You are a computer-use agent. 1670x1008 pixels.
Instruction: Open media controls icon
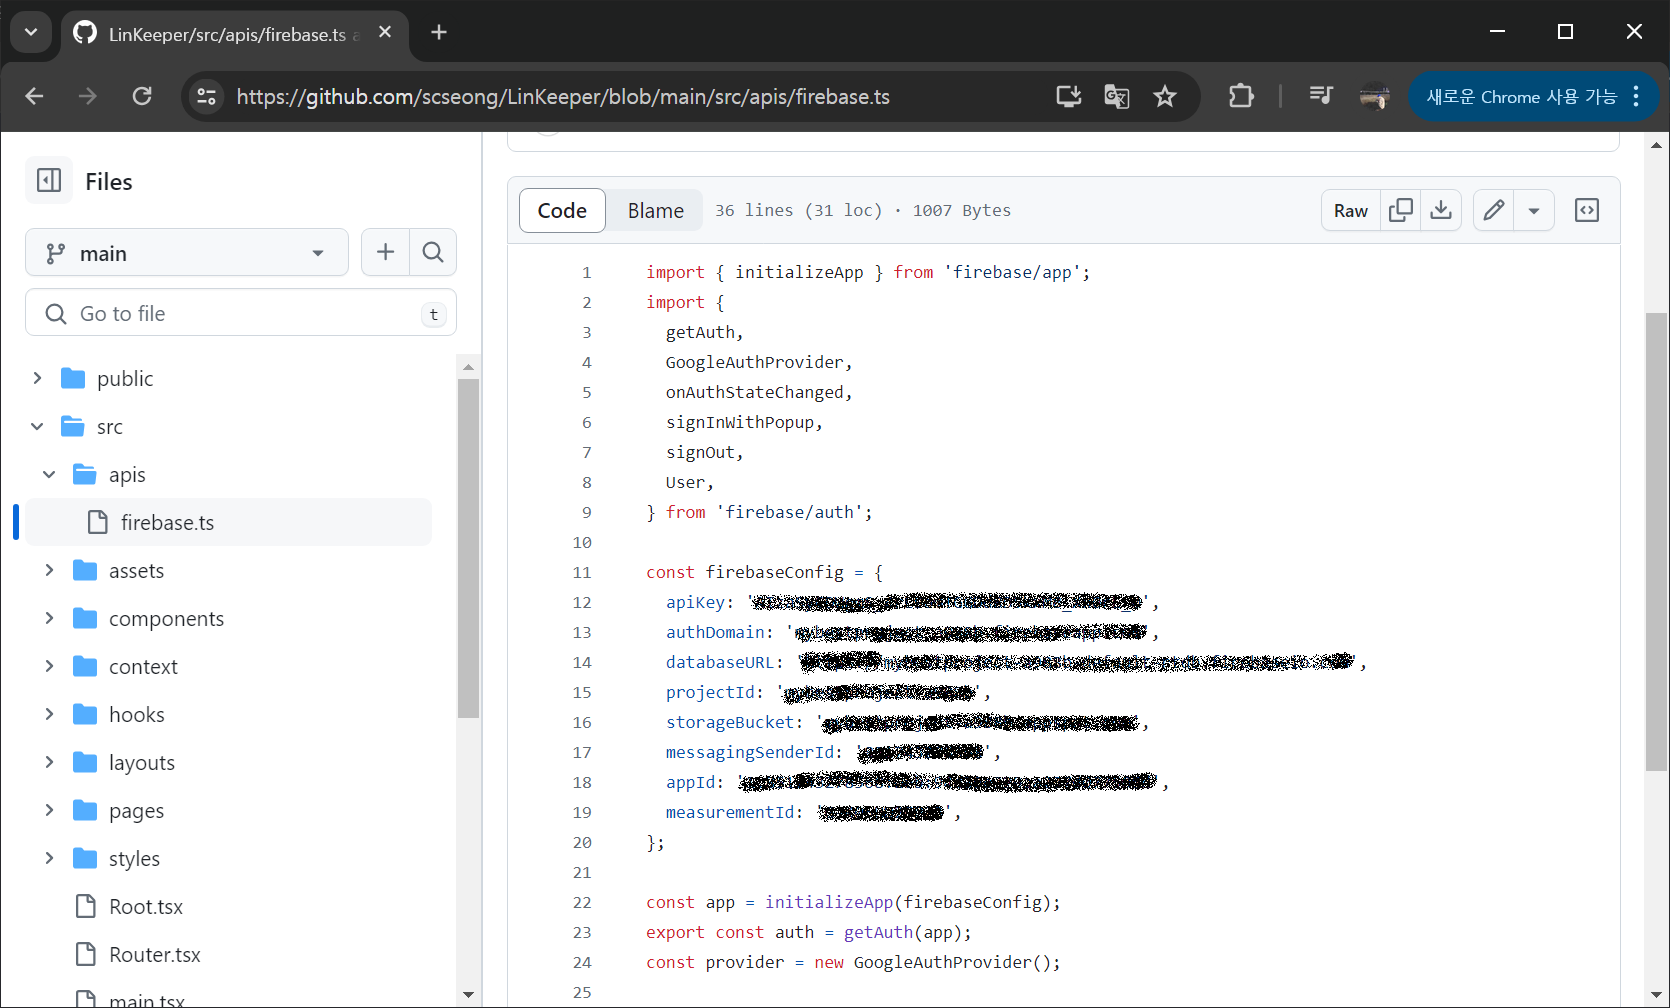pos(1321,96)
